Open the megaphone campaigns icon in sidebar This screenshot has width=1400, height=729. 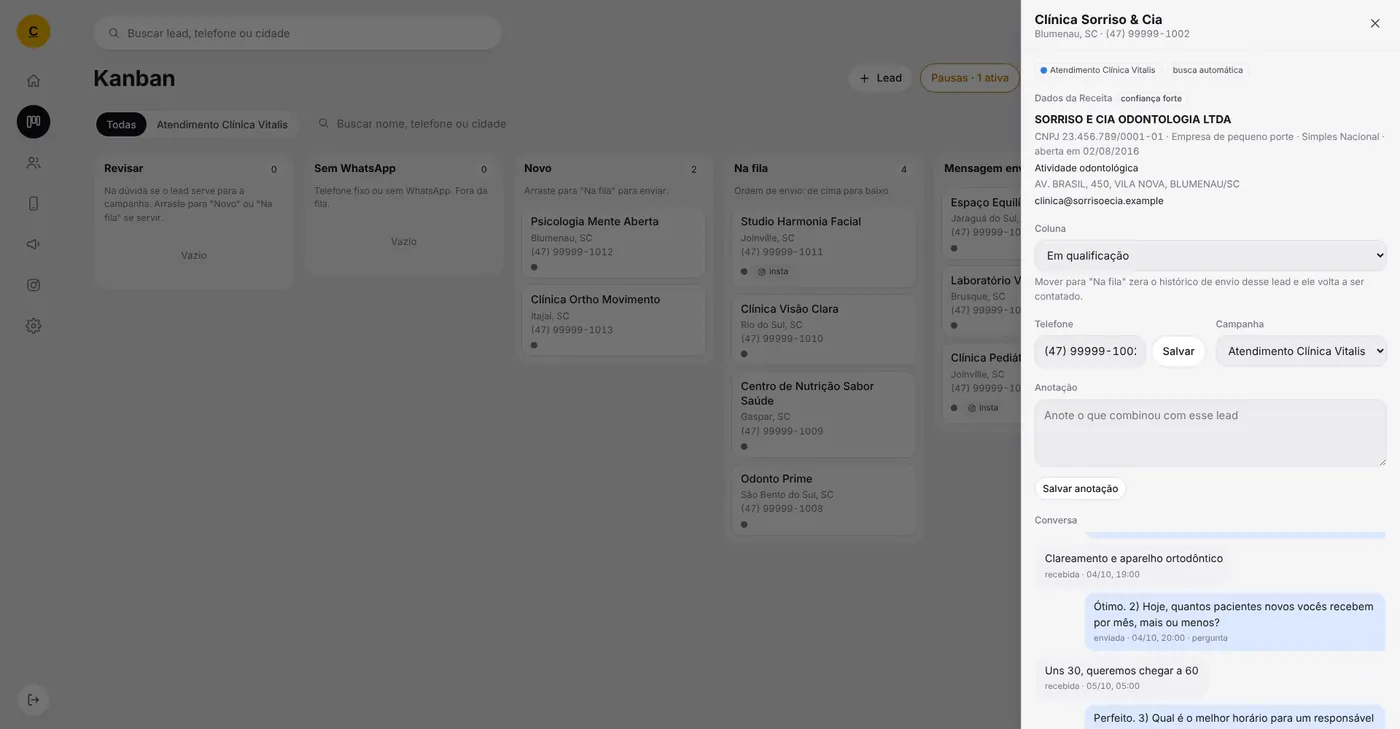[33, 244]
